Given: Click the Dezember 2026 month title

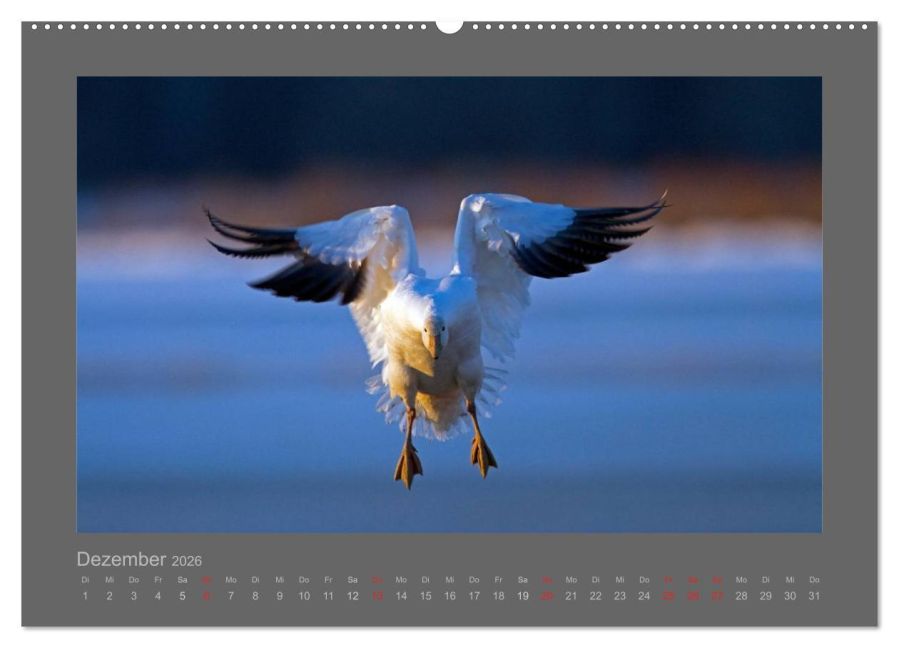Looking at the screenshot, I should [x=139, y=559].
